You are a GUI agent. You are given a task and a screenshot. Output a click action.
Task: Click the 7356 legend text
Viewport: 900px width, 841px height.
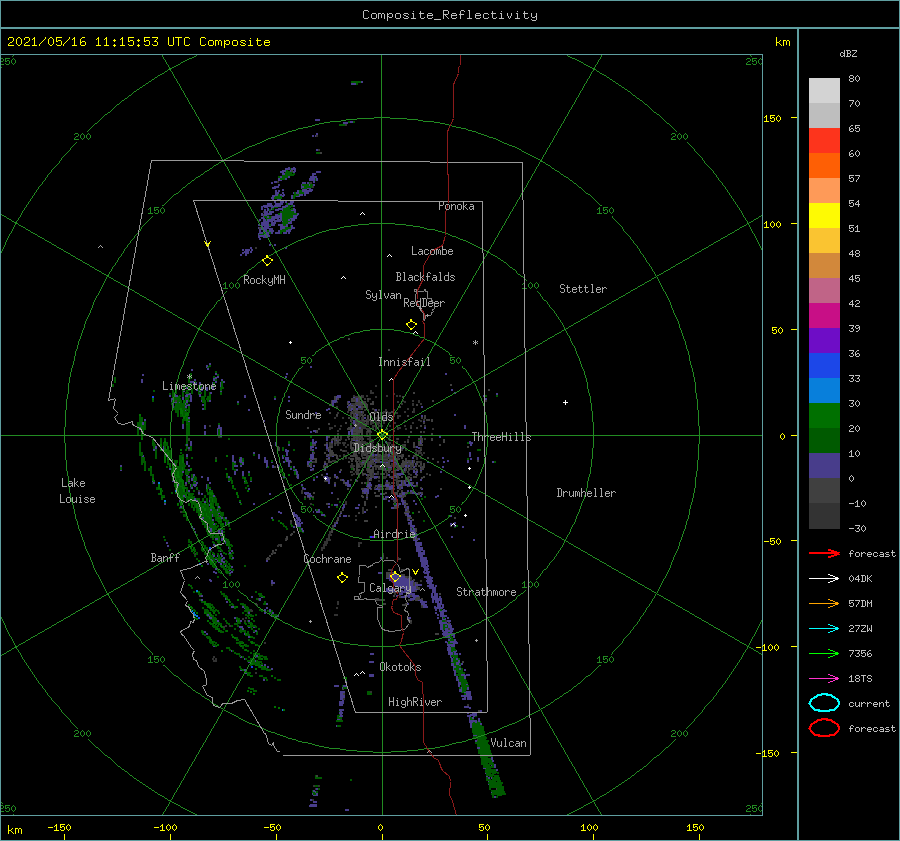point(860,654)
